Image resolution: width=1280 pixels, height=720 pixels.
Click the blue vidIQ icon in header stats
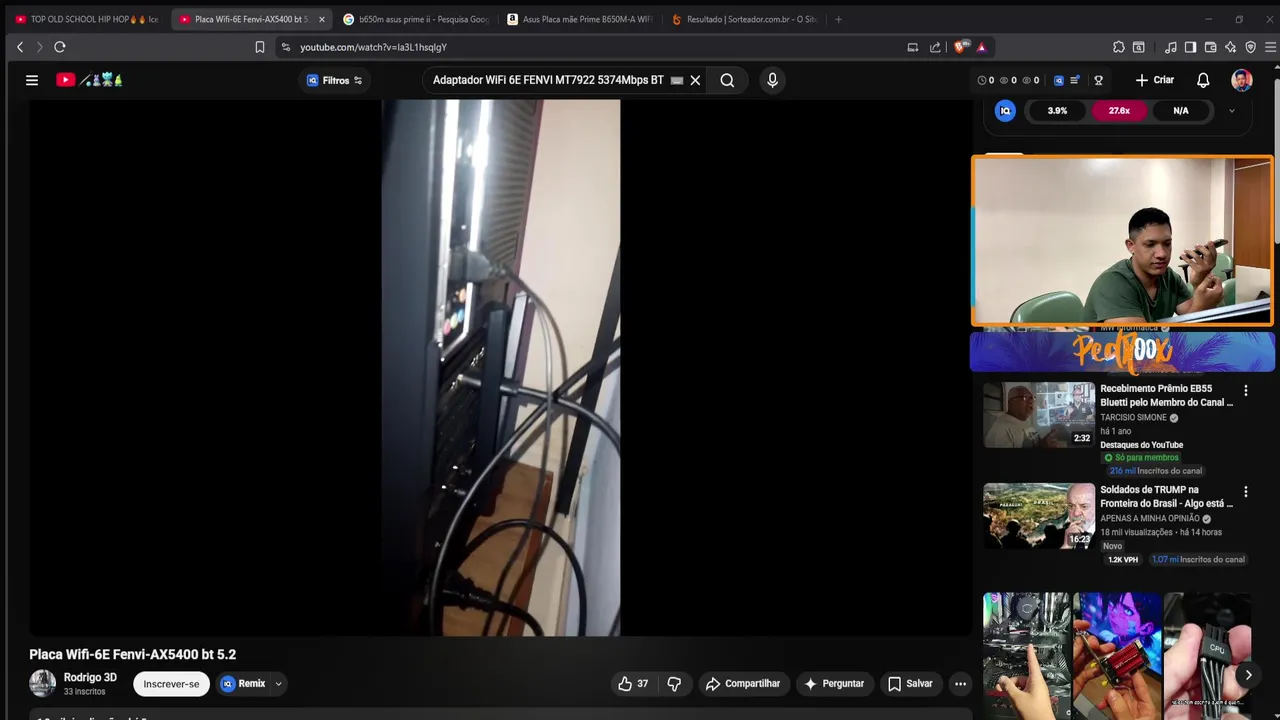pos(1059,80)
